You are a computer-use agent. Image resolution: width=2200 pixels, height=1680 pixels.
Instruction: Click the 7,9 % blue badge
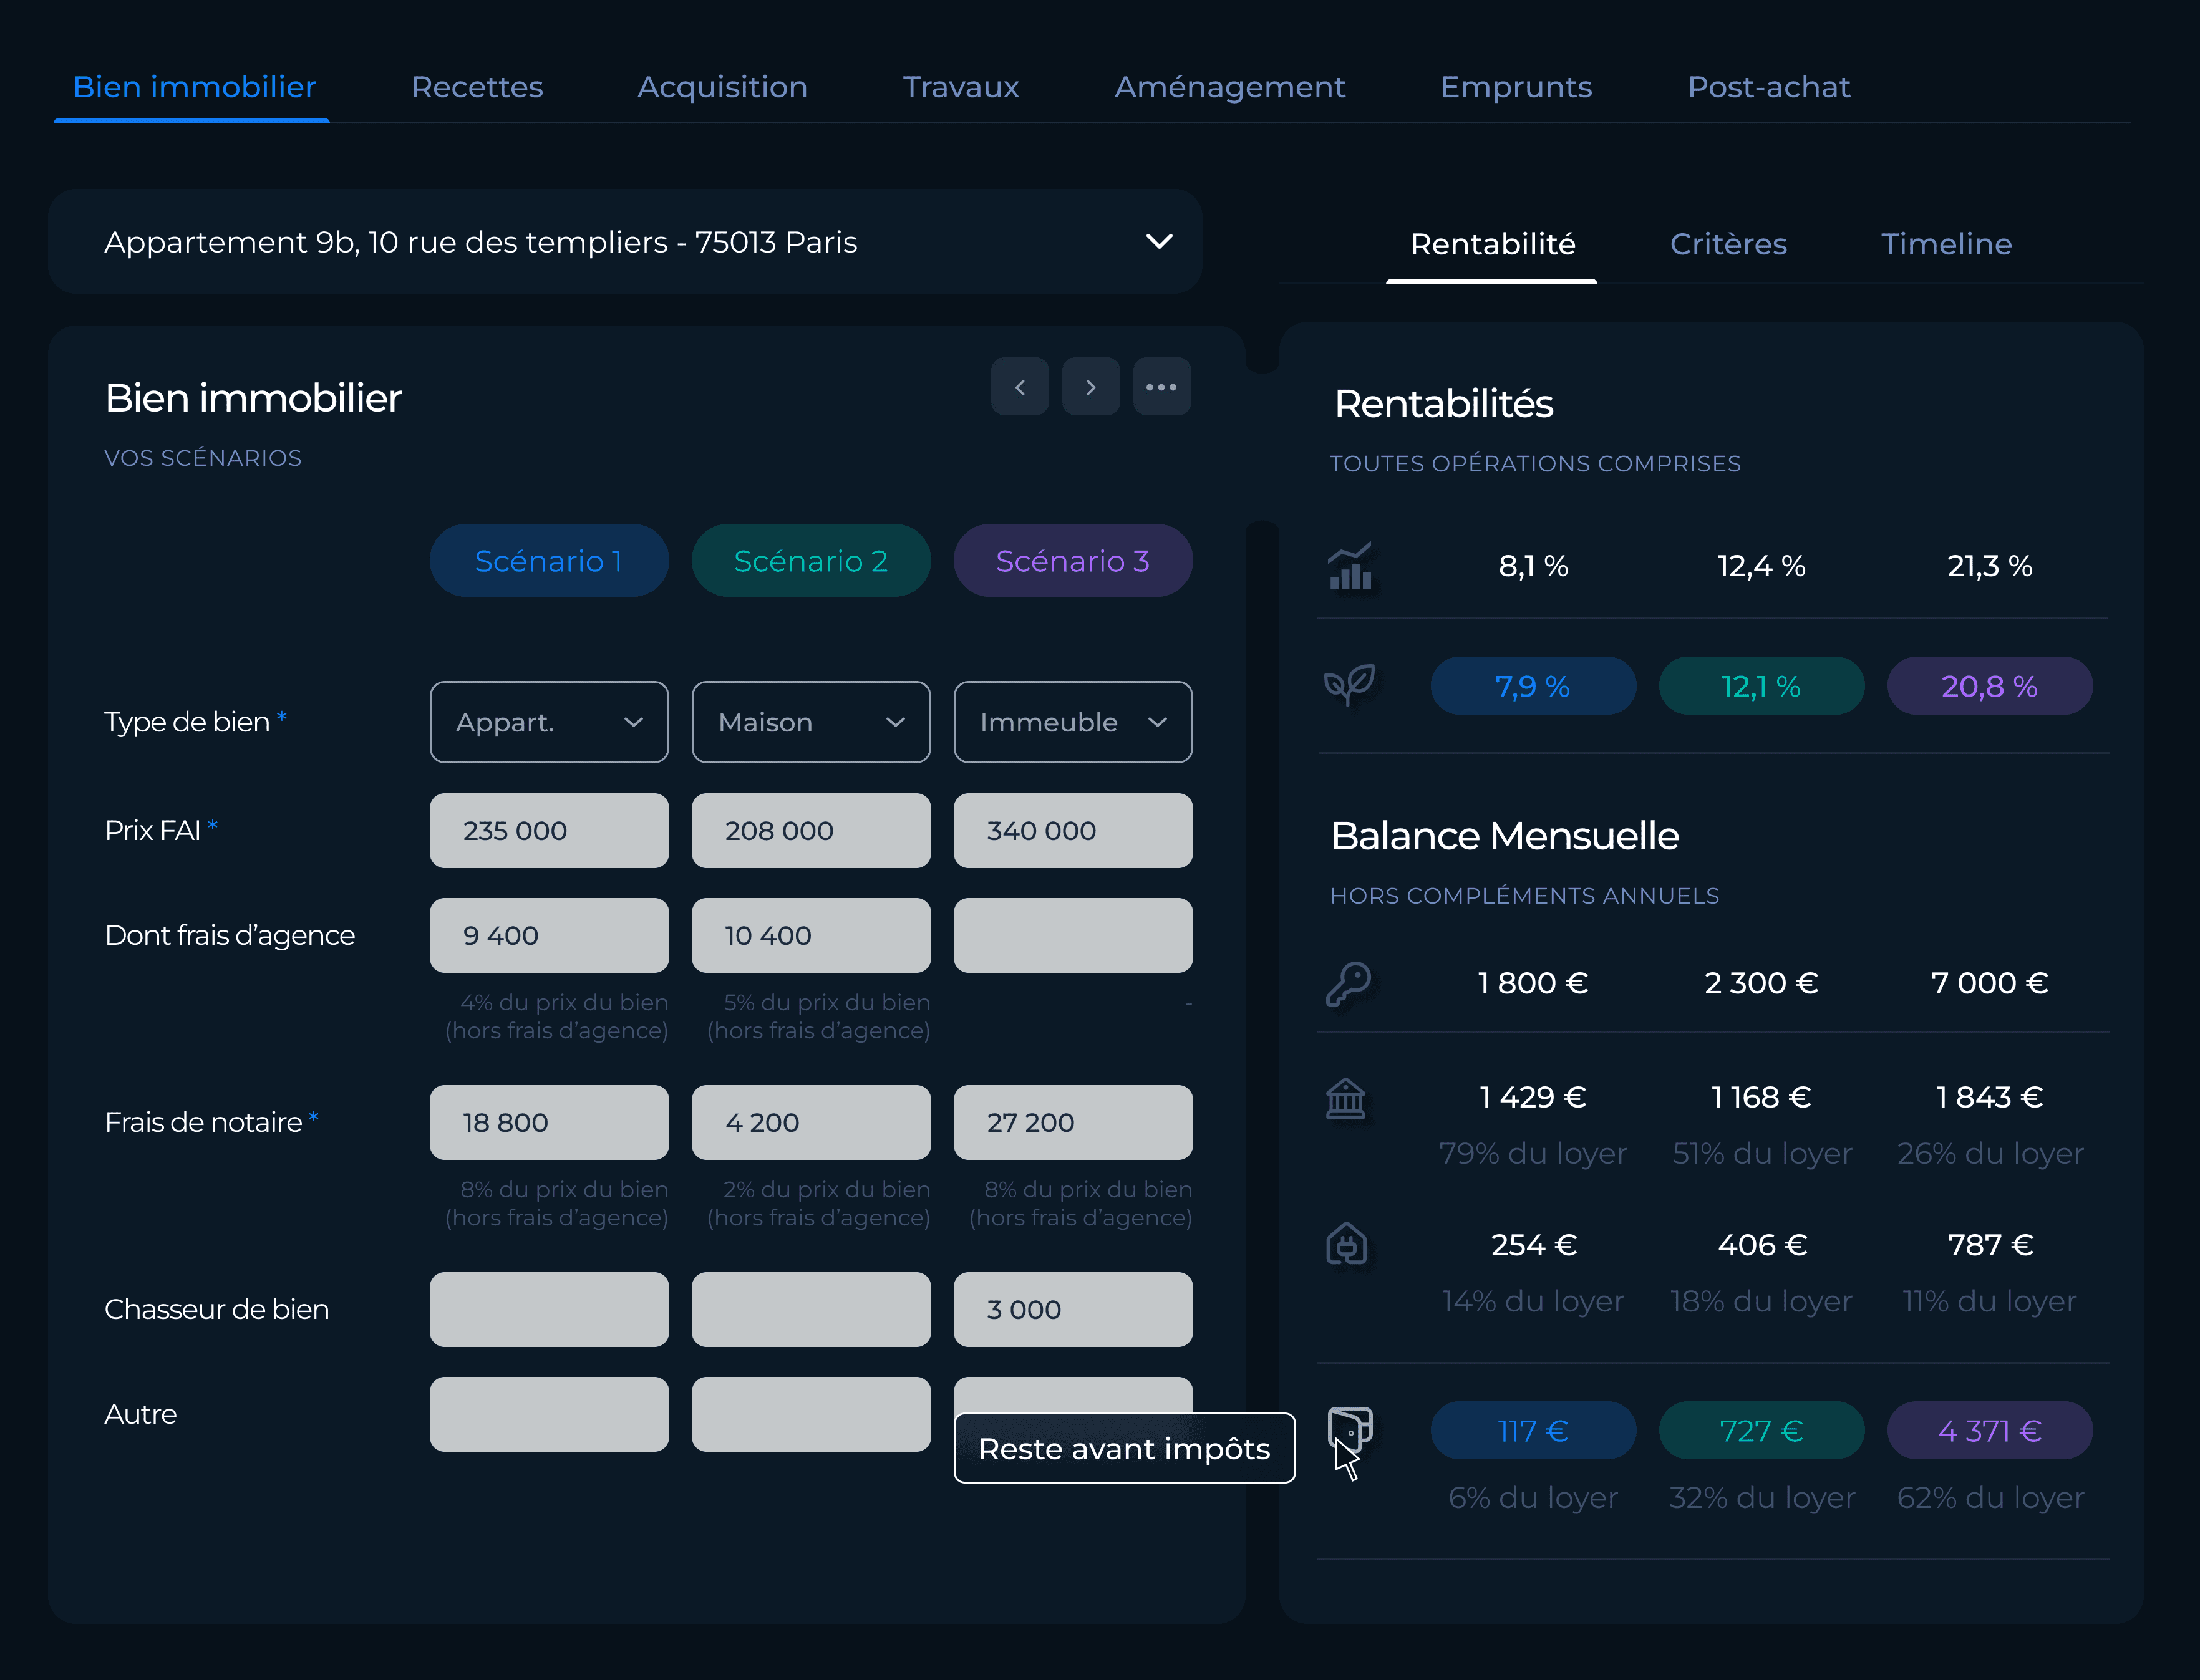click(1533, 686)
